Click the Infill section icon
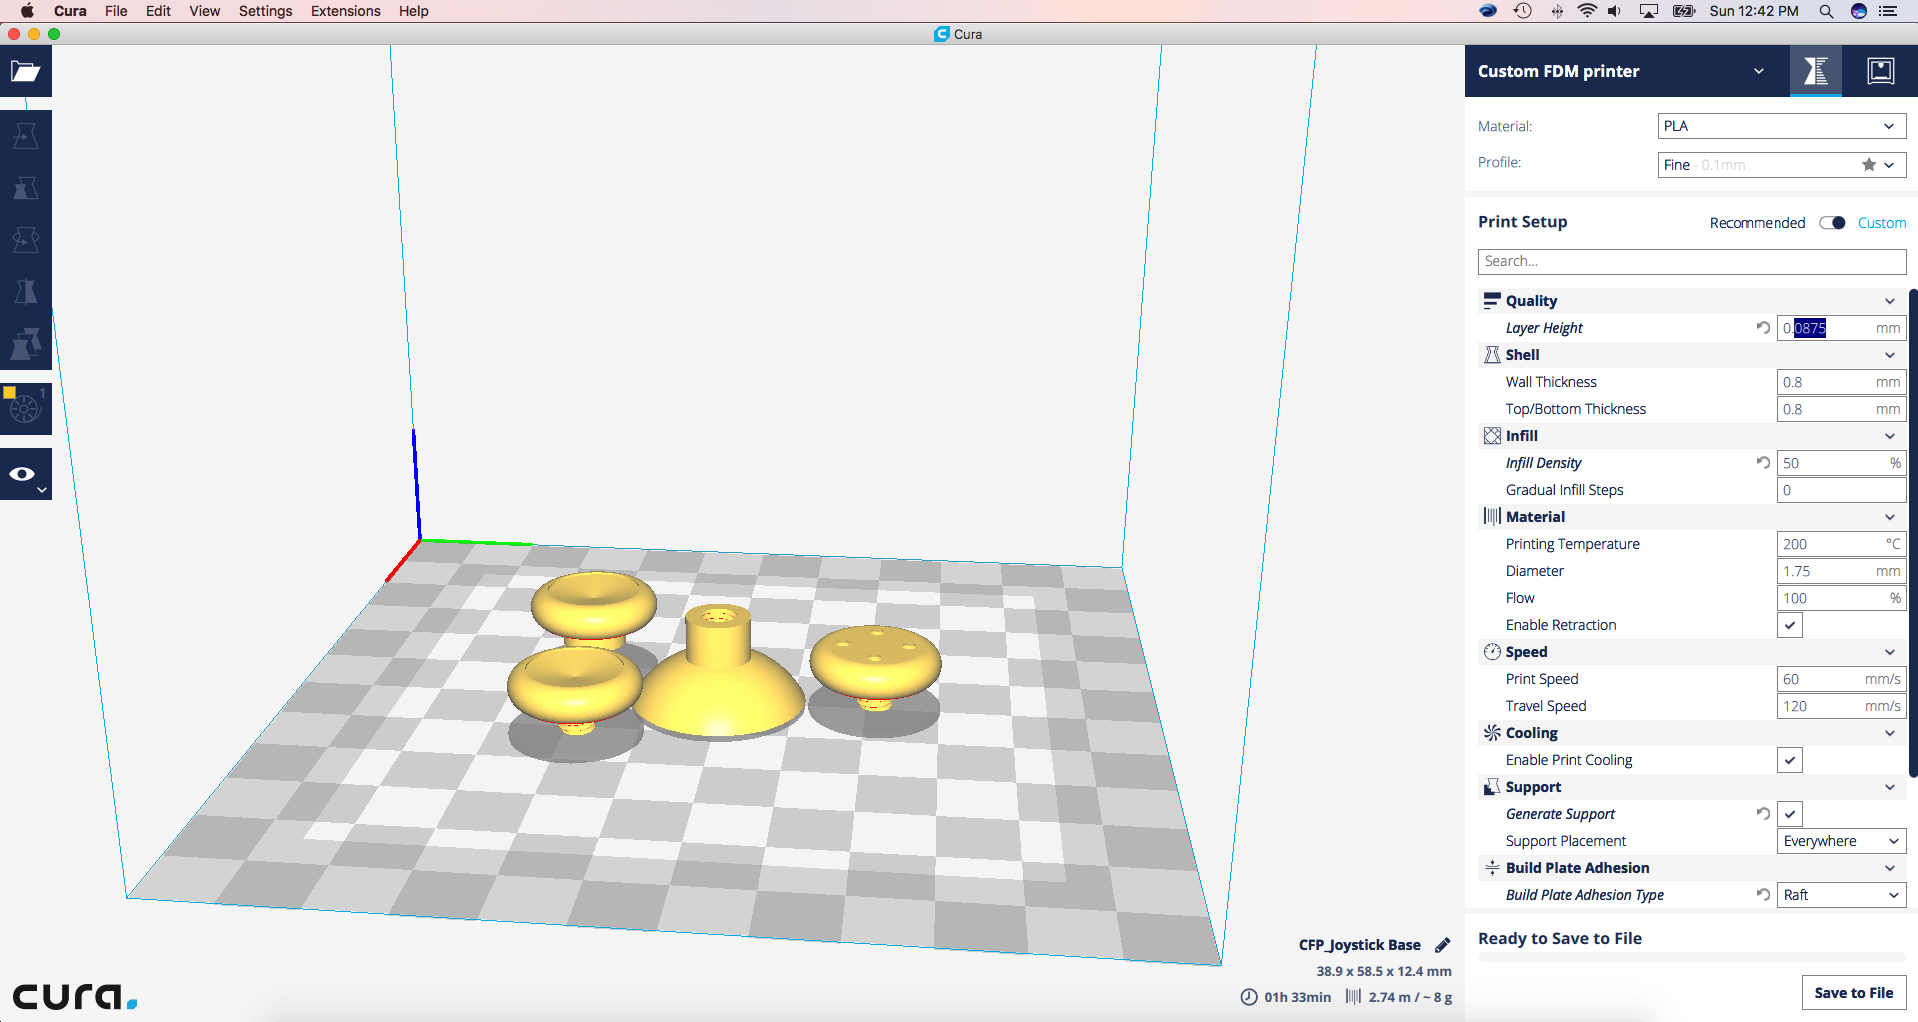 [1492, 436]
